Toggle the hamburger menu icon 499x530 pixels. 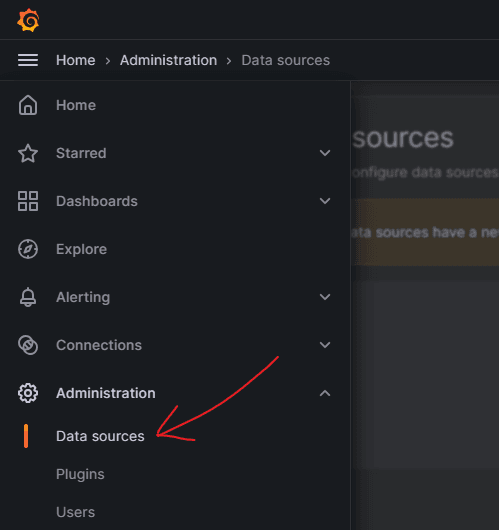(x=28, y=60)
